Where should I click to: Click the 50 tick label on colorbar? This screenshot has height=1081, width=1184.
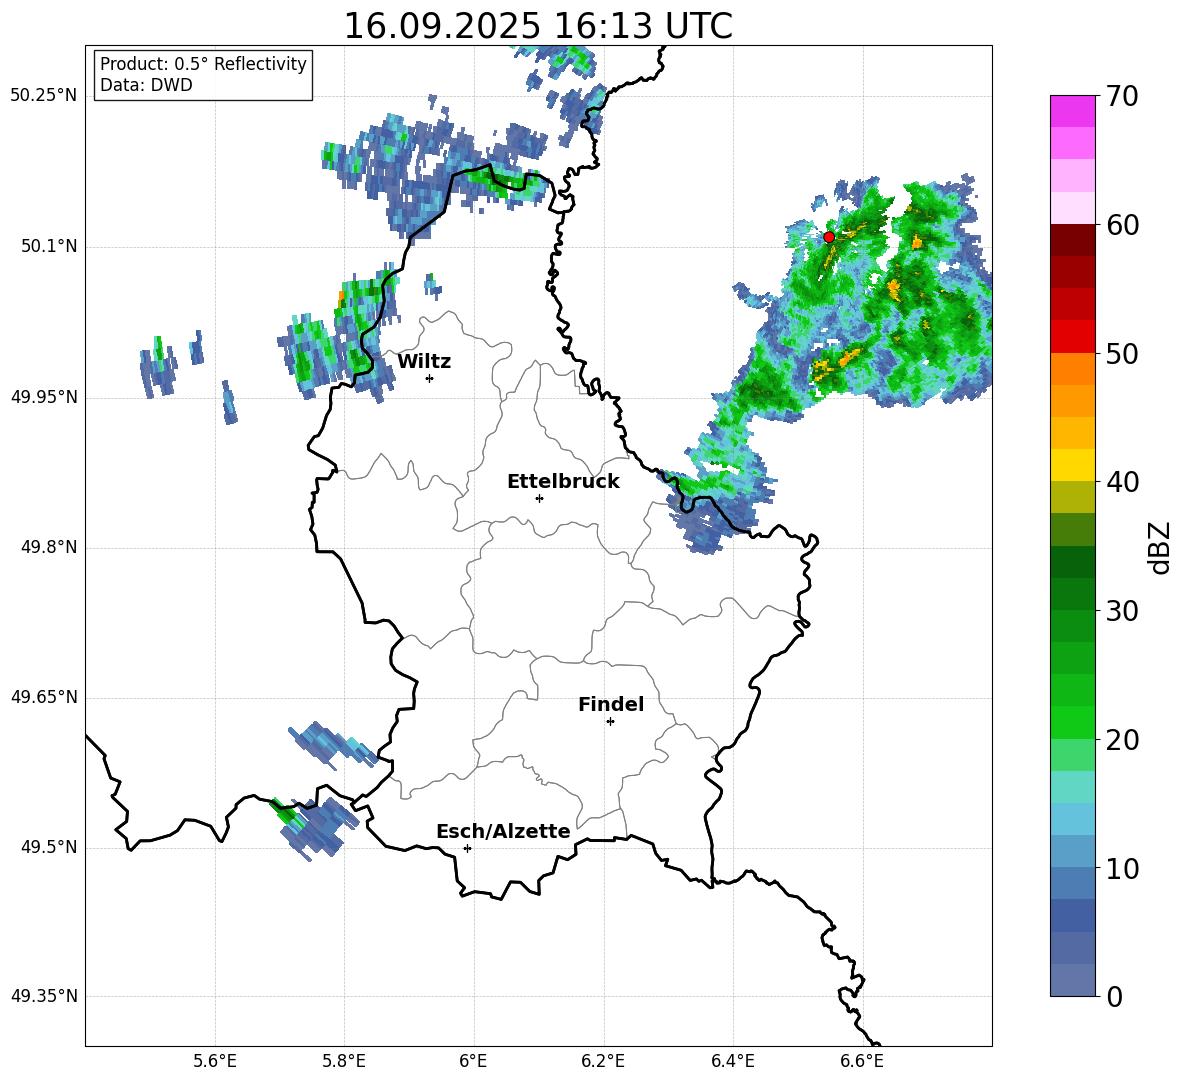coord(1122,354)
